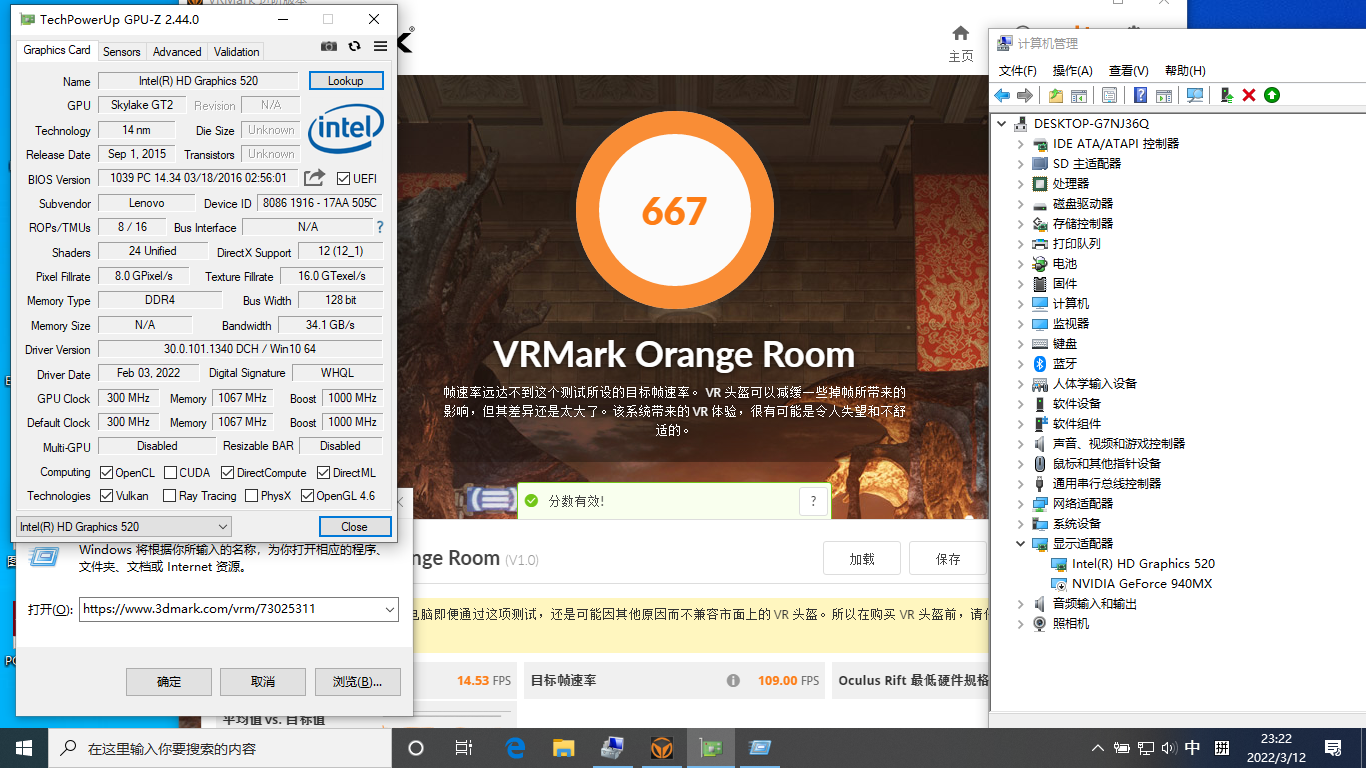Select NVIDIA GeForce 940MX device entry
This screenshot has height=768, width=1366.
tap(1140, 584)
